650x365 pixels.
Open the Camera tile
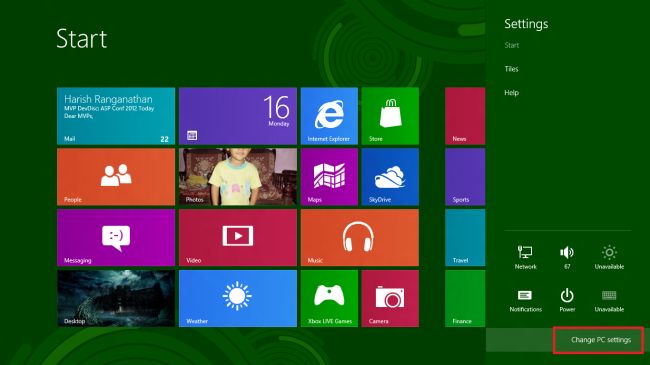click(390, 298)
